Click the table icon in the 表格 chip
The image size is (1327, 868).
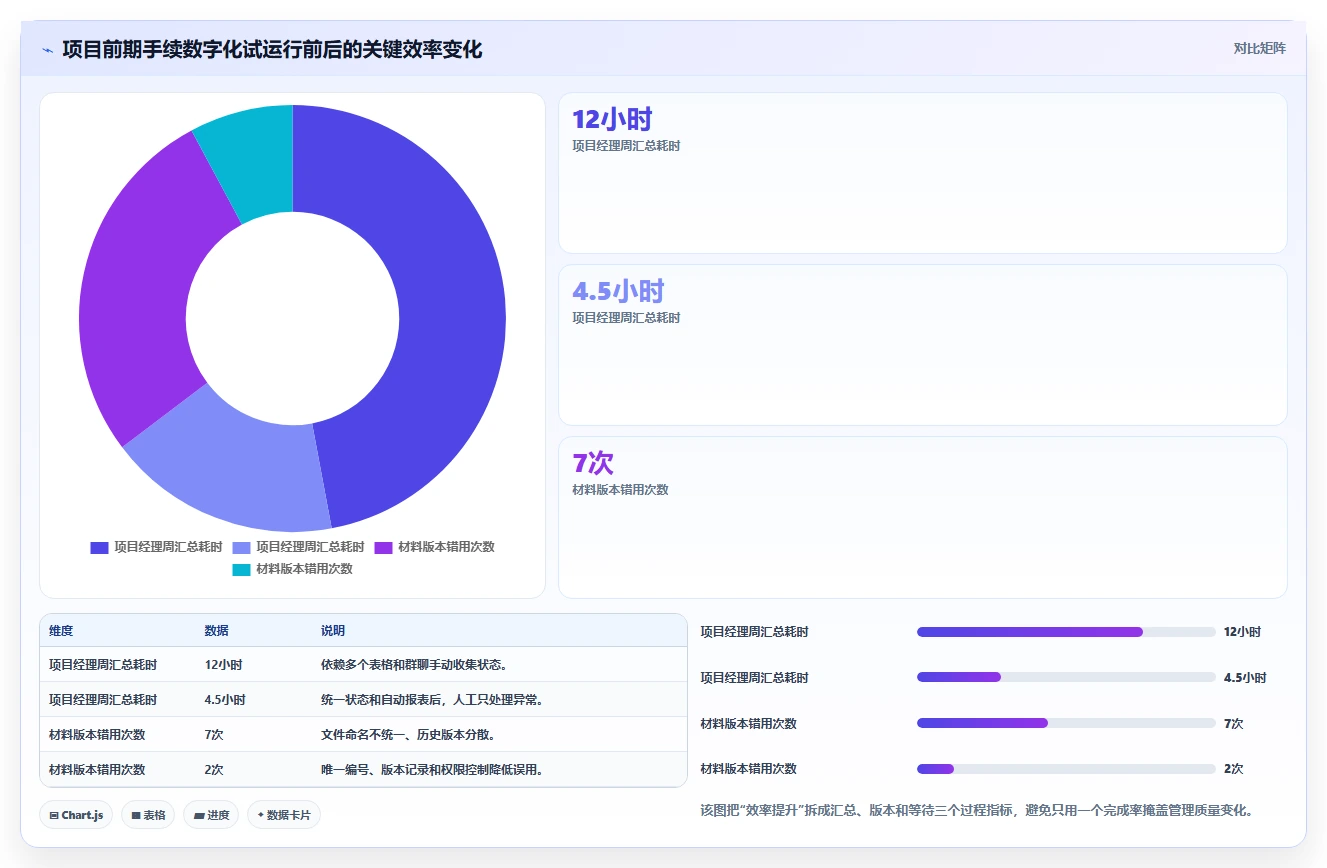[136, 816]
